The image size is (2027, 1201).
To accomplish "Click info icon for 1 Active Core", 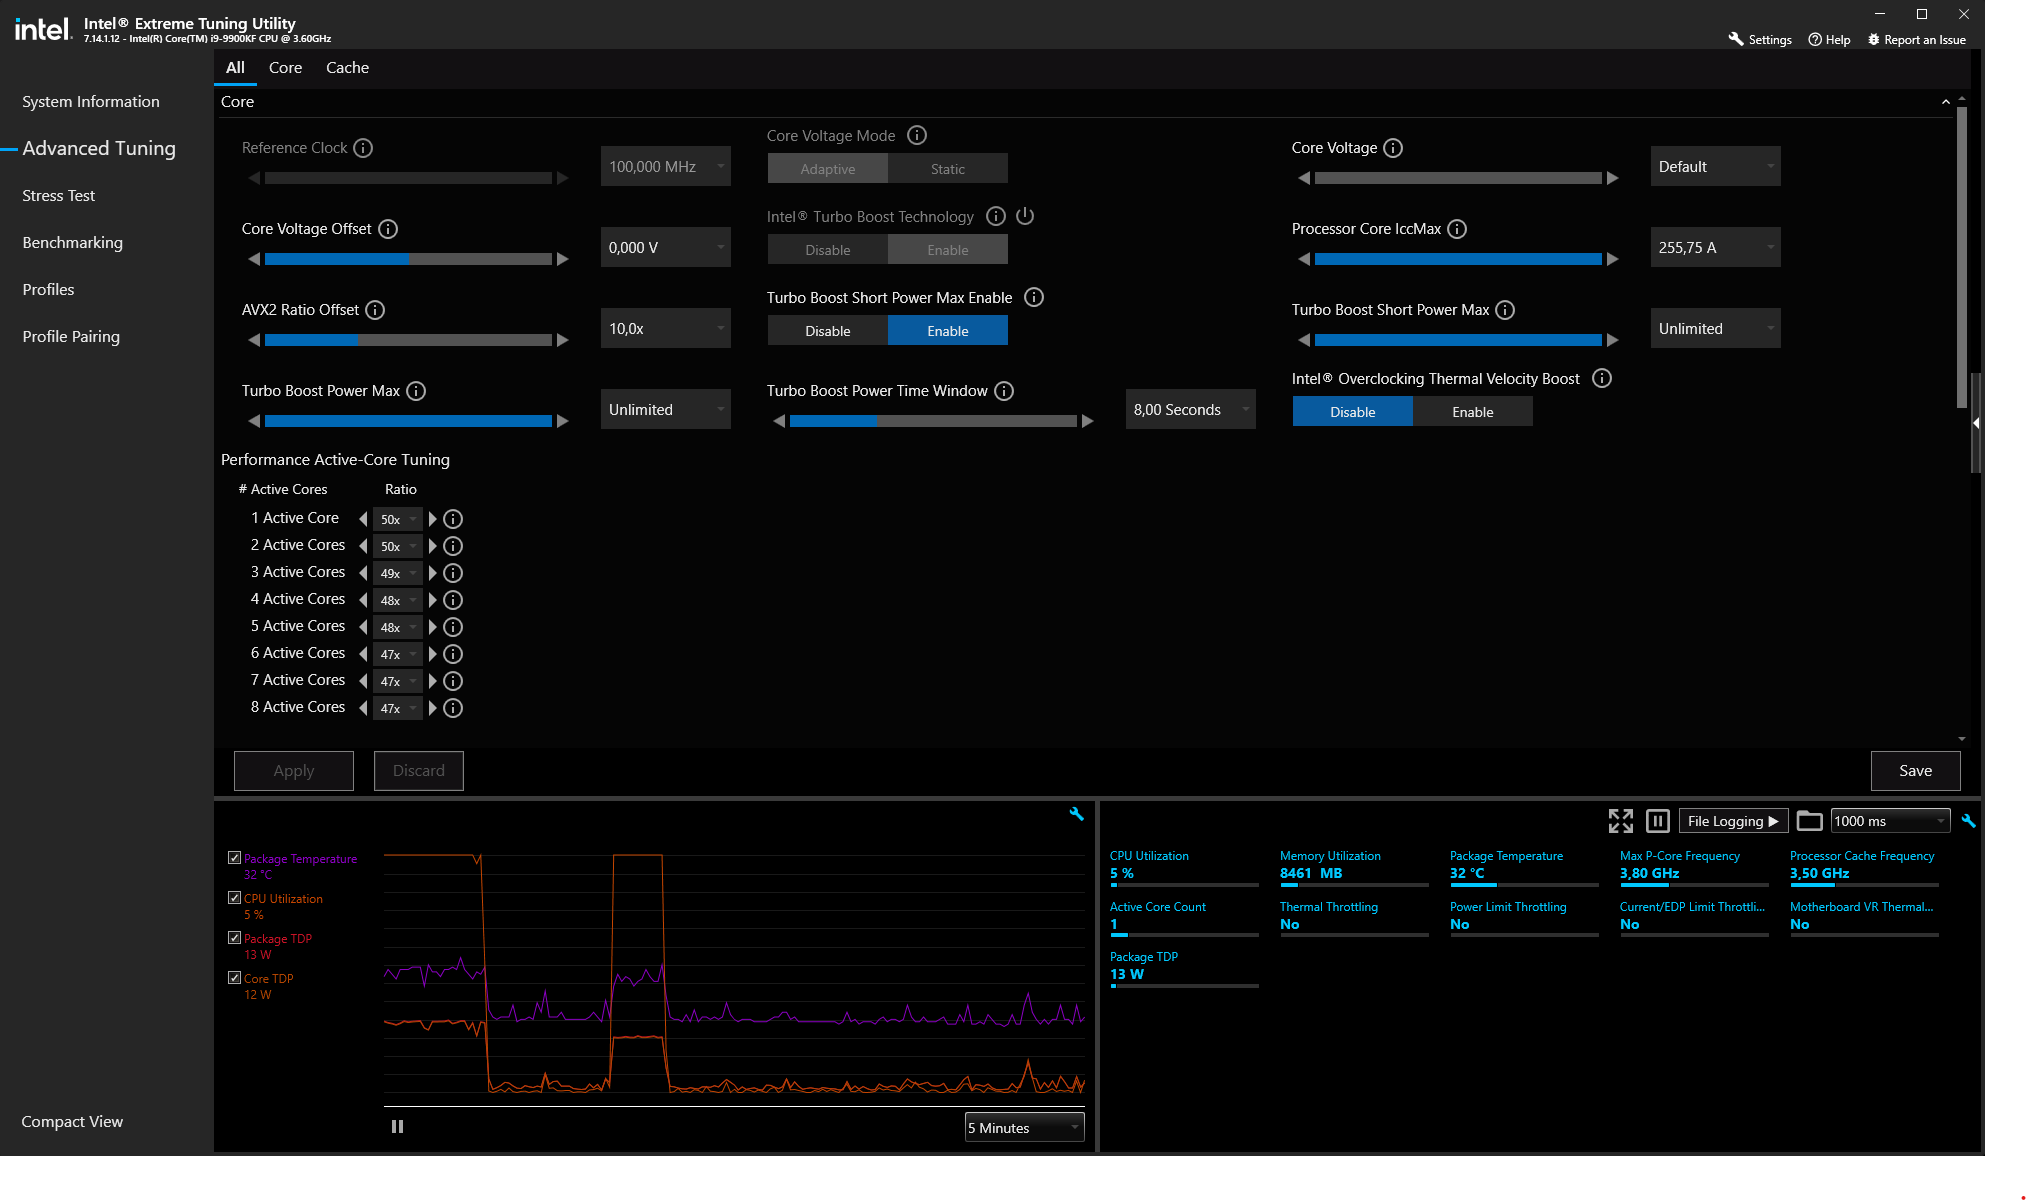I will point(453,519).
